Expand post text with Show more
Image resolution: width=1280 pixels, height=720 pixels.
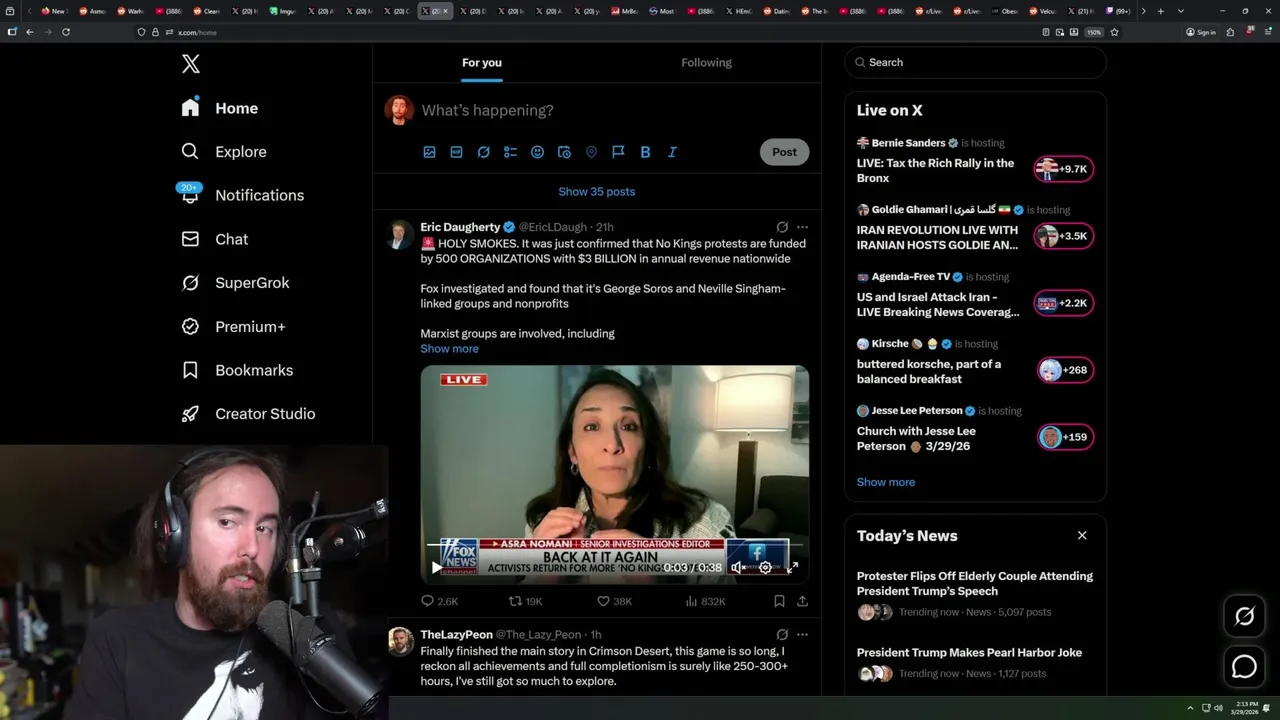coord(449,349)
